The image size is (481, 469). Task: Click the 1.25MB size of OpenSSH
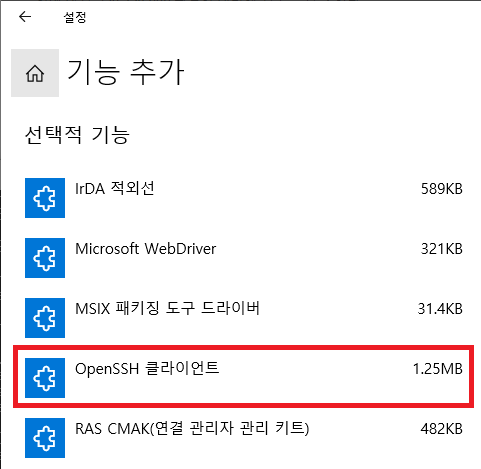[438, 369]
